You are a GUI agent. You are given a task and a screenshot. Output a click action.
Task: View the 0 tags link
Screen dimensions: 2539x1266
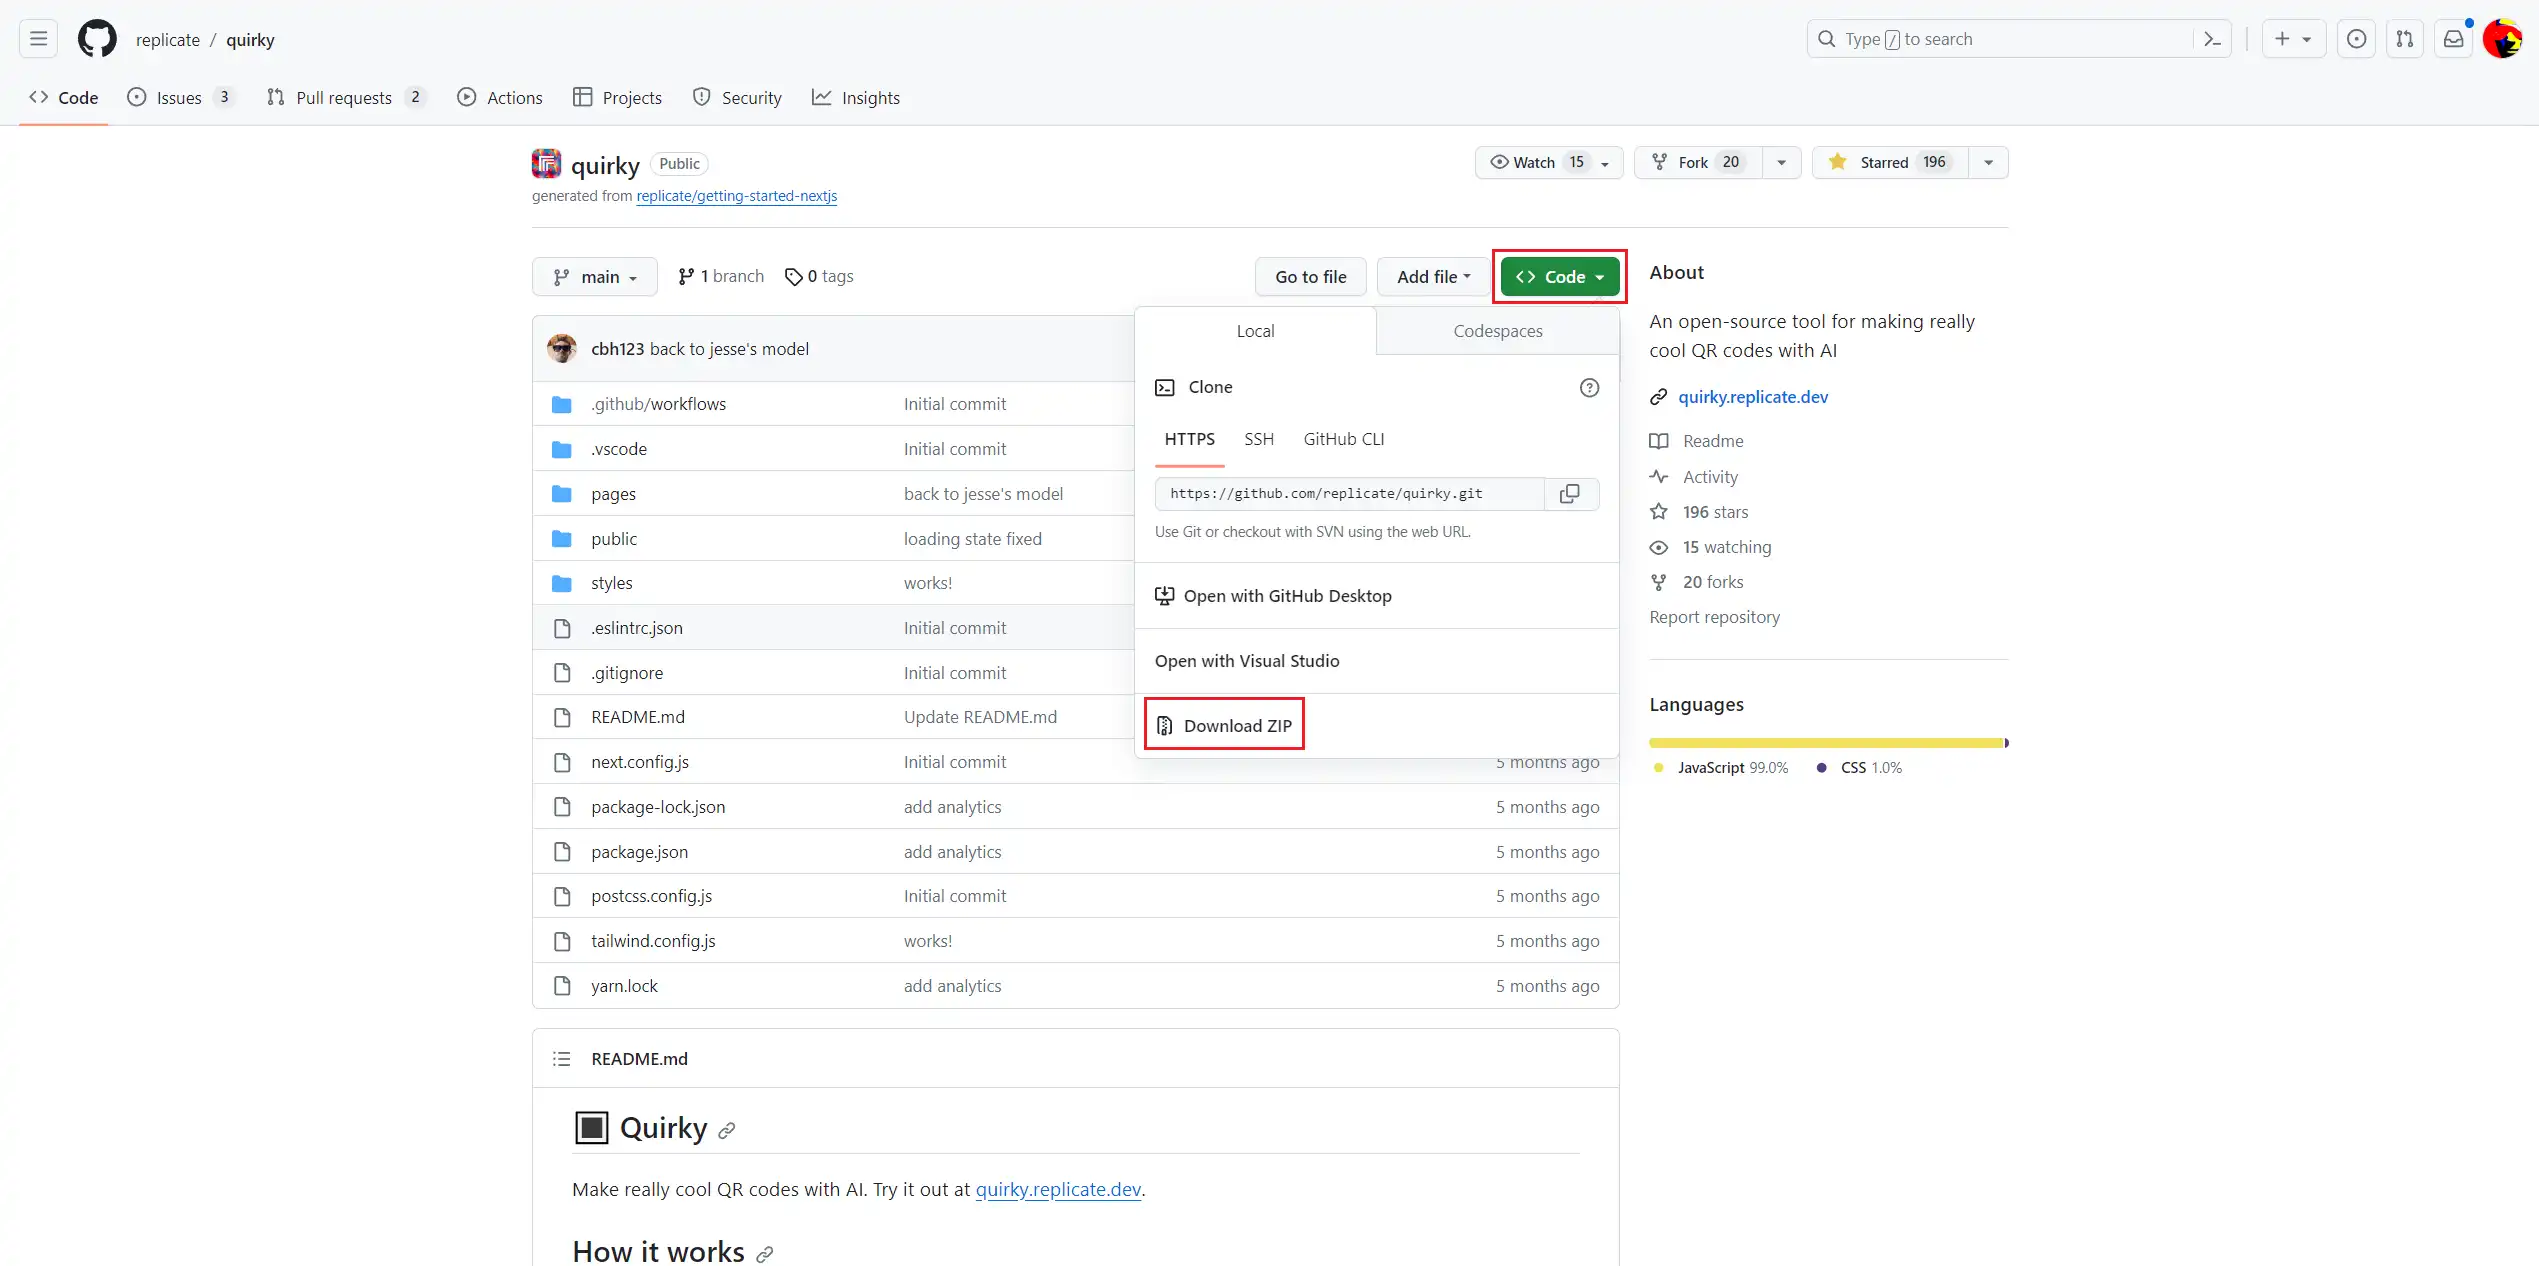[819, 276]
